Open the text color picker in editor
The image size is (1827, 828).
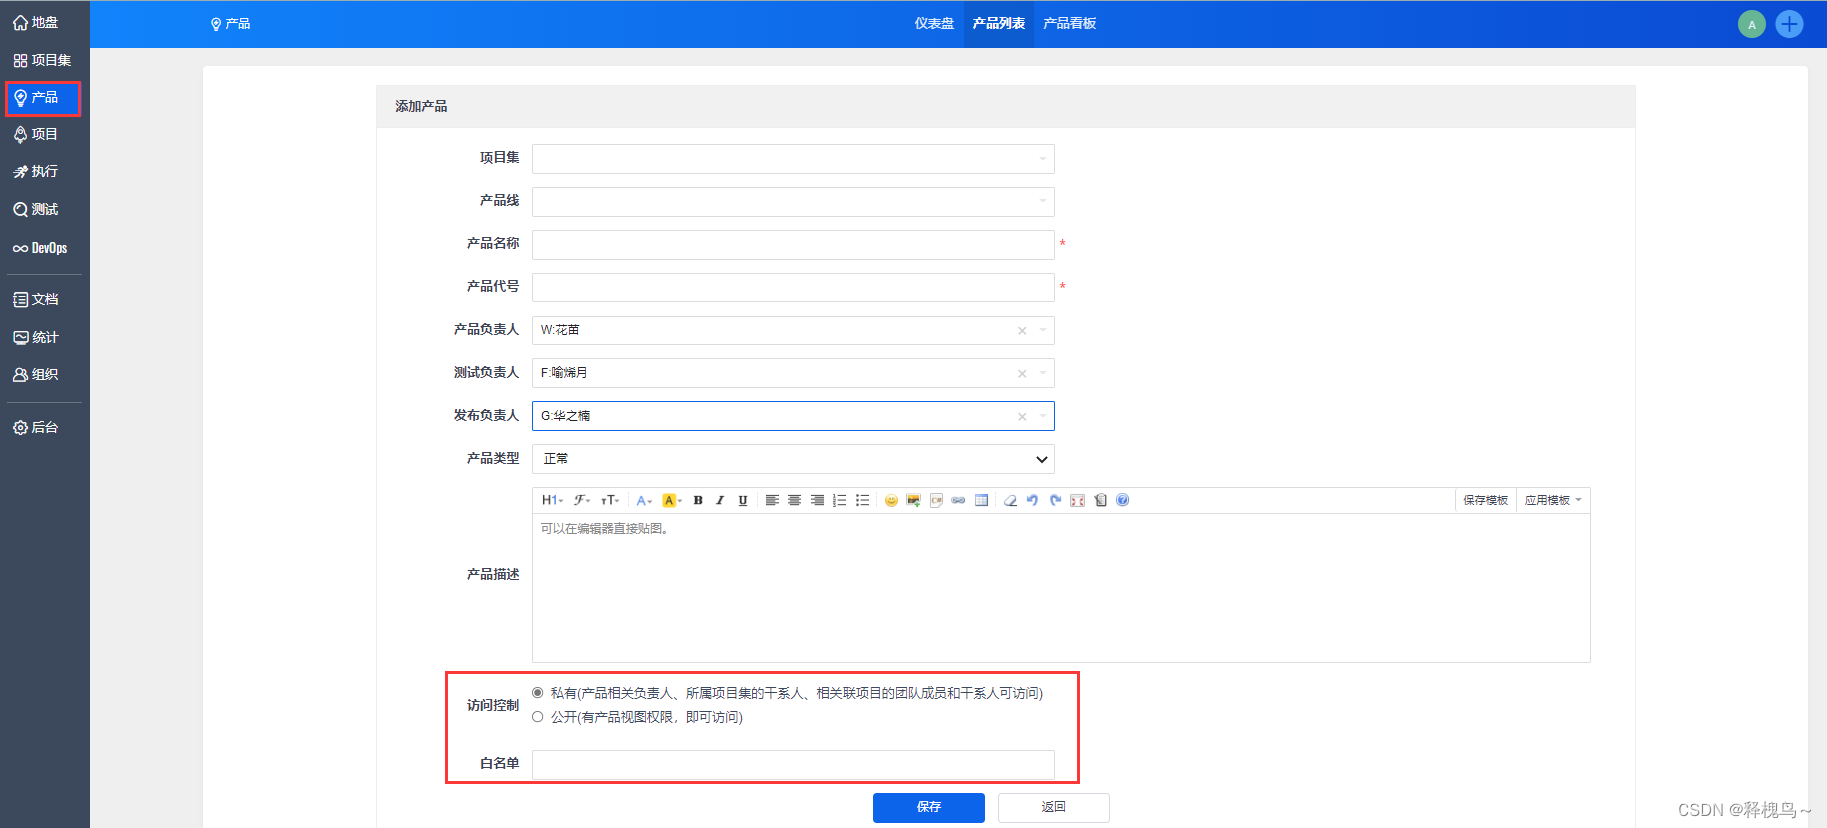644,500
